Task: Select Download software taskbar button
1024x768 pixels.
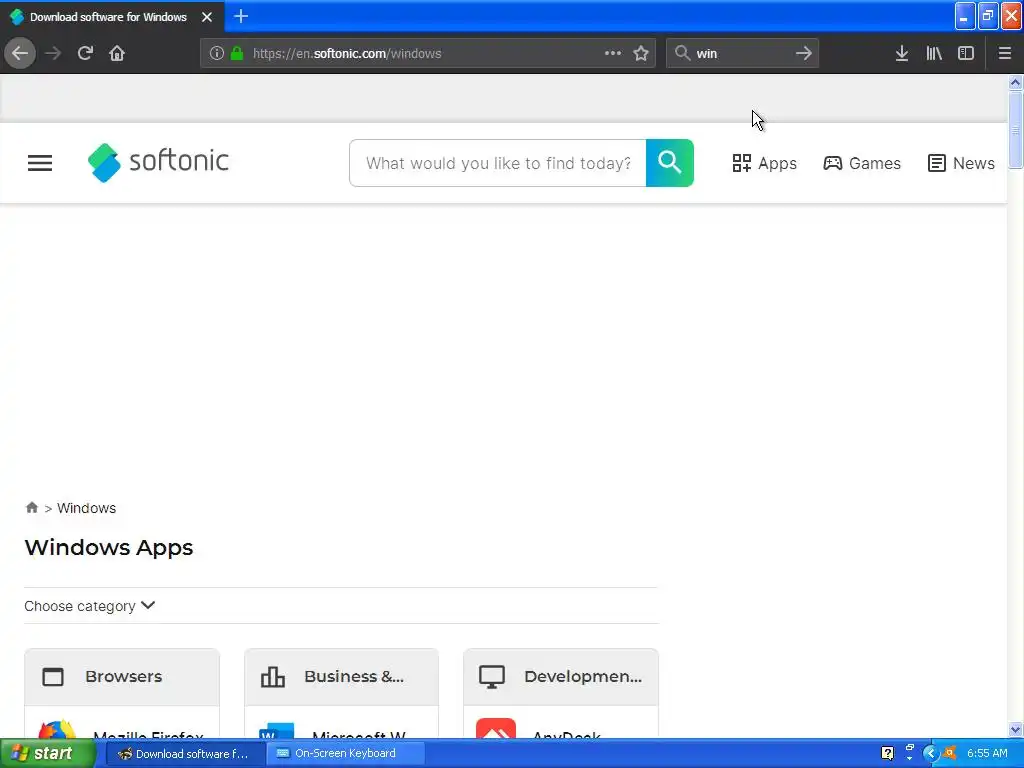Action: (x=185, y=753)
